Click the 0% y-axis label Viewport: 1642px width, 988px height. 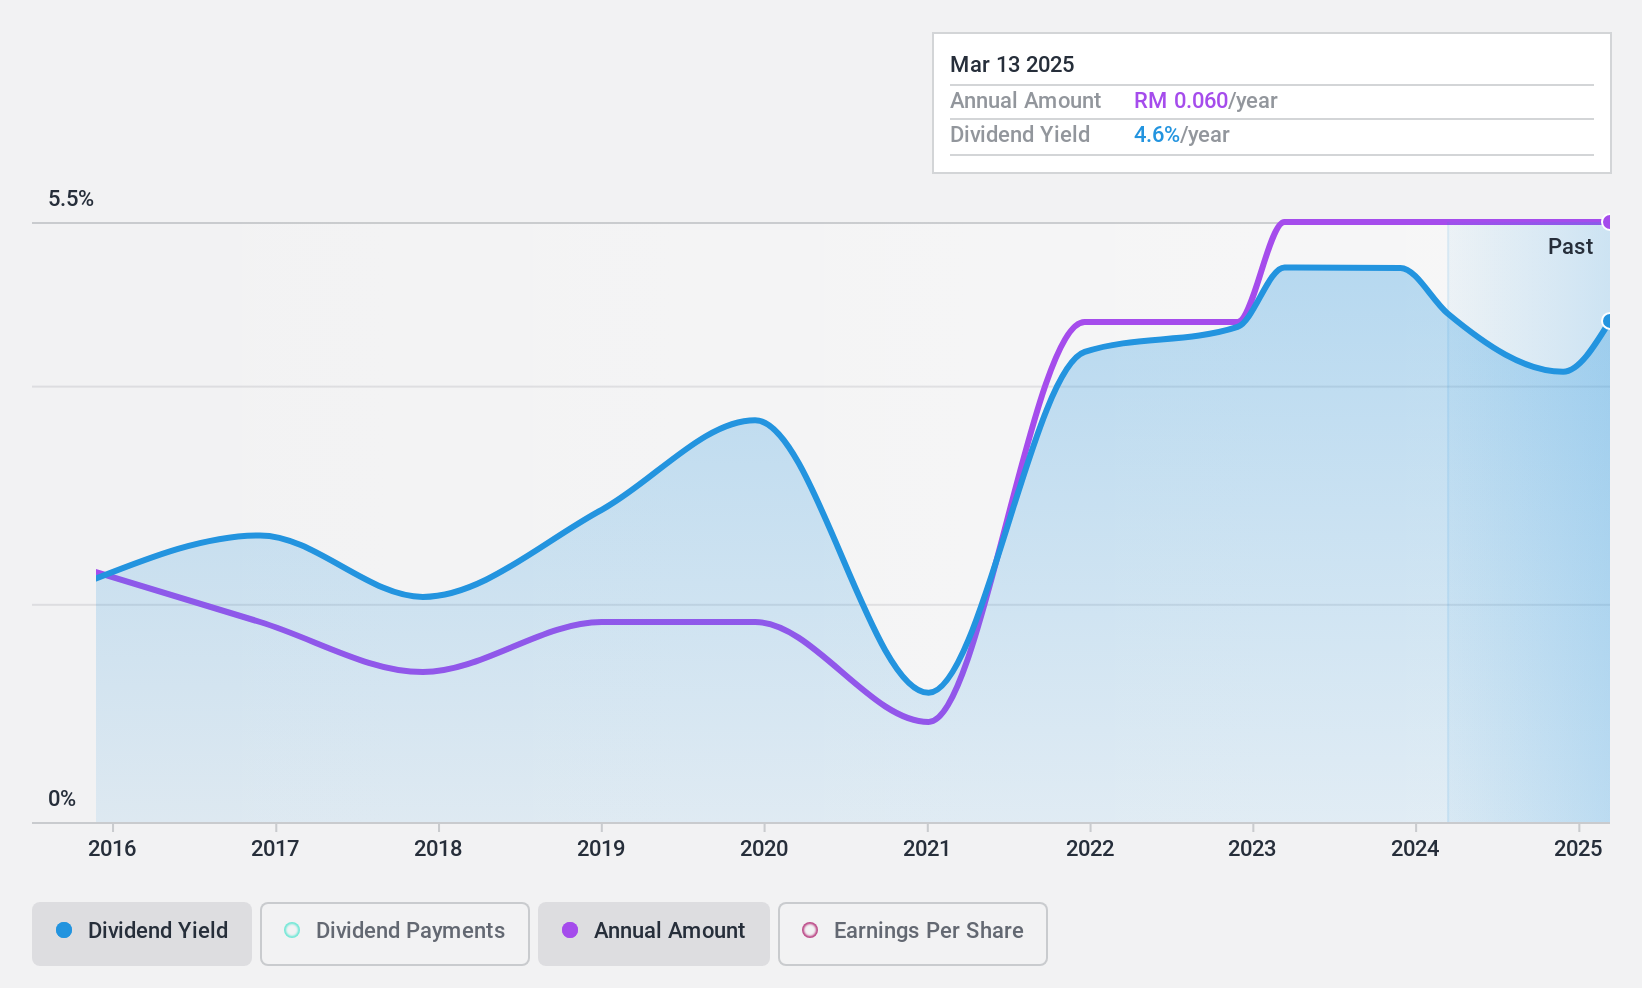point(62,799)
